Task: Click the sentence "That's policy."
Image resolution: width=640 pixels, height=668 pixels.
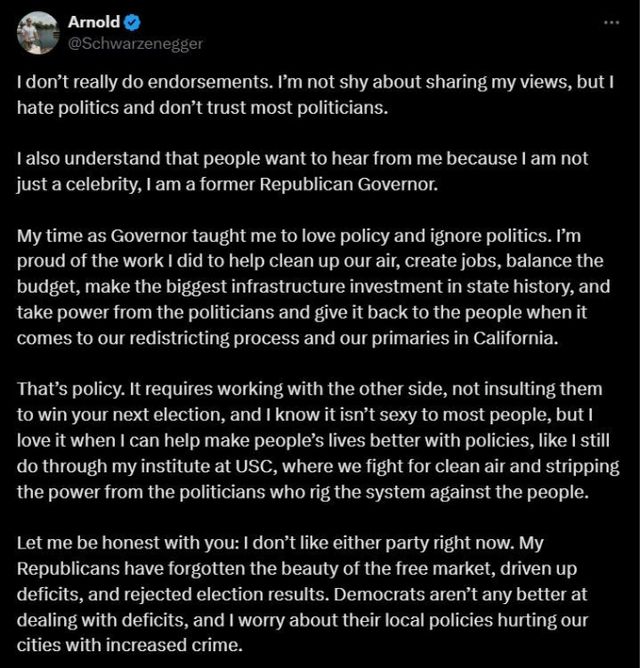Action: coord(62,388)
